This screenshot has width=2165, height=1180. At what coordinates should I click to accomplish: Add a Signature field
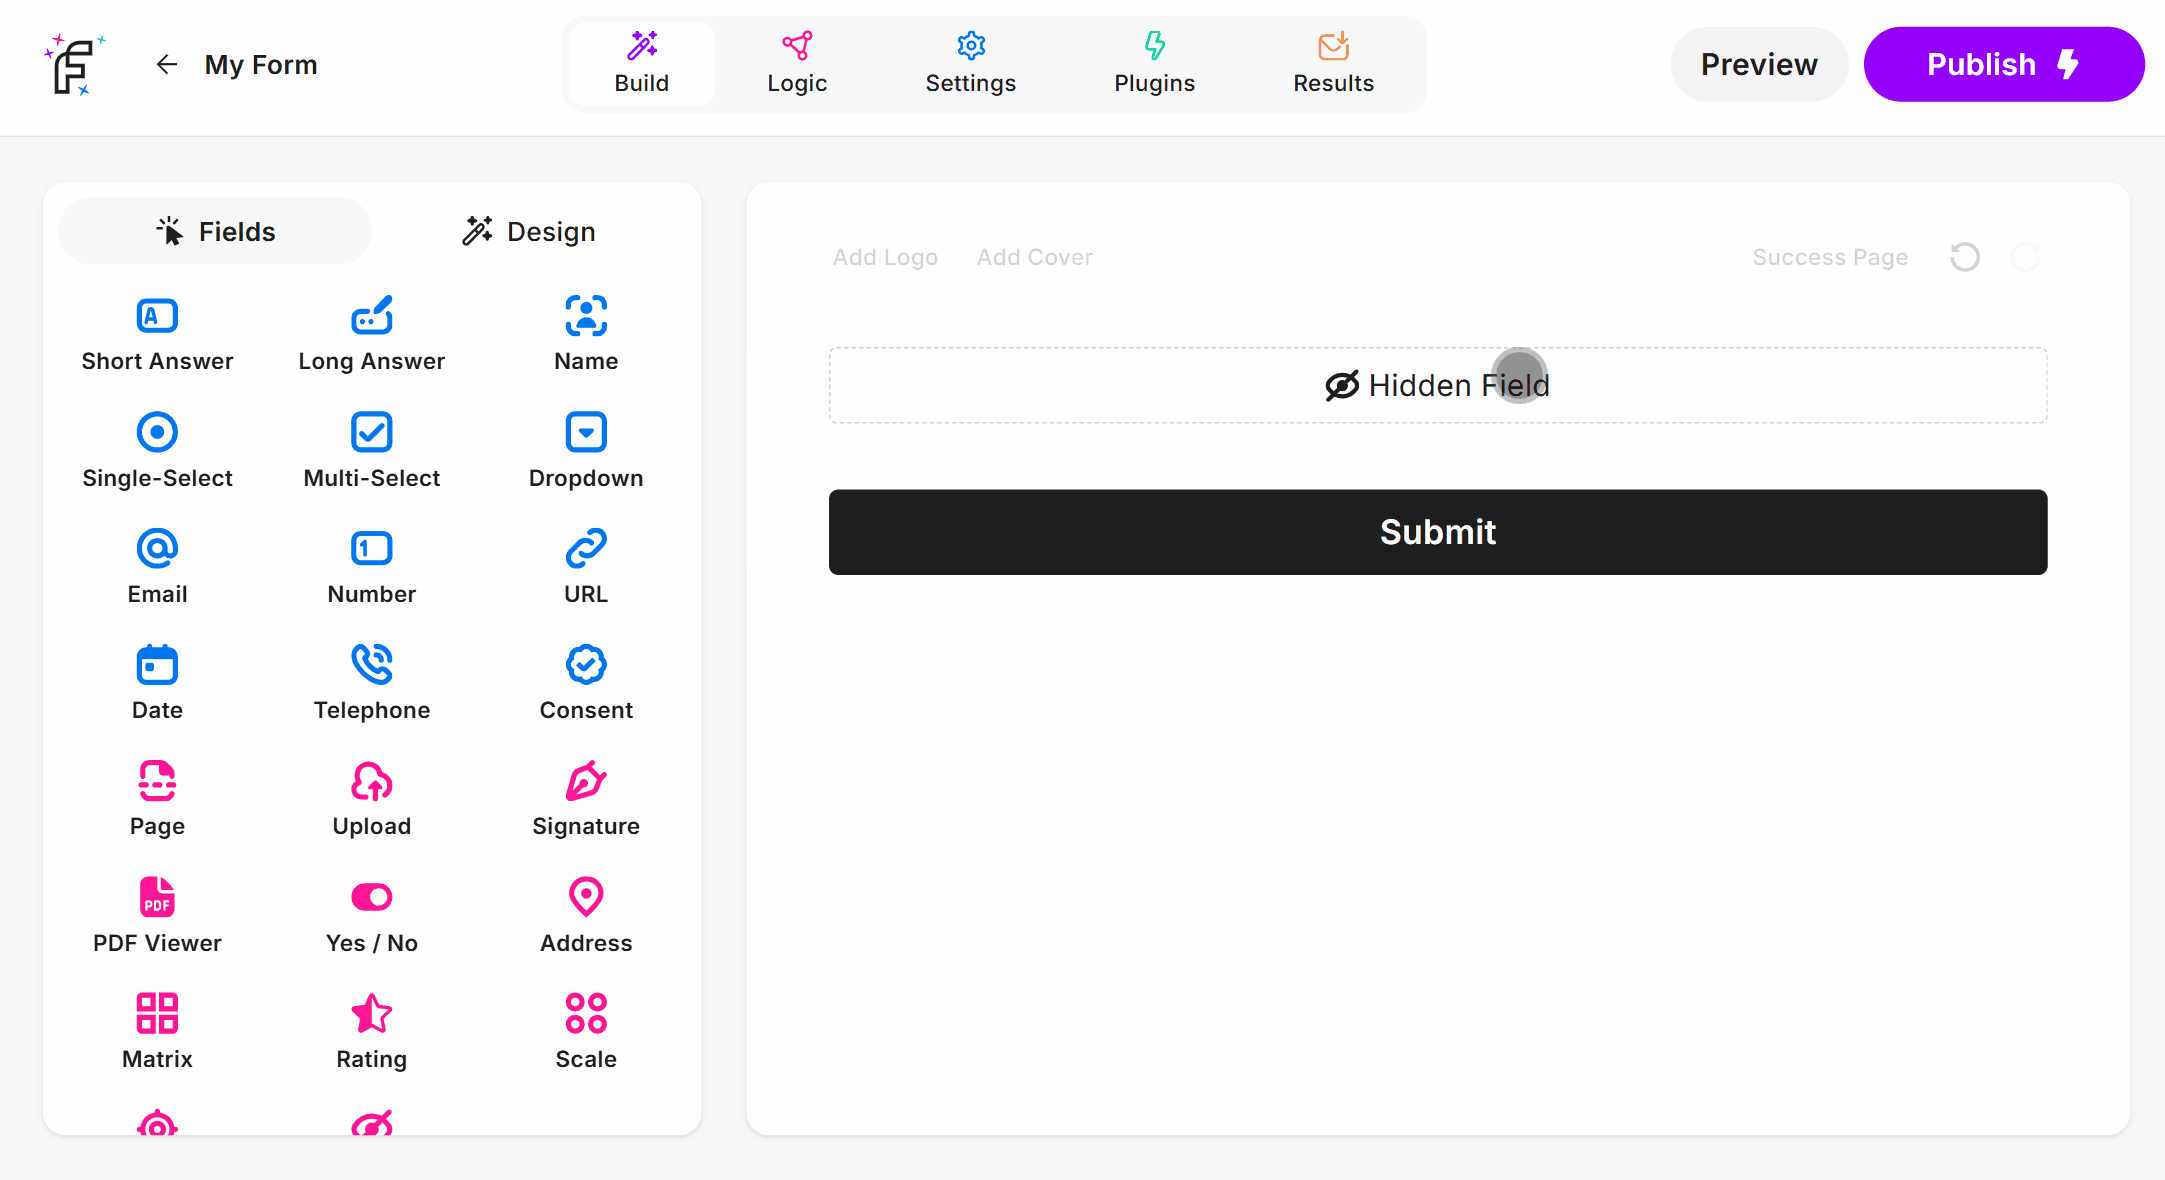586,800
